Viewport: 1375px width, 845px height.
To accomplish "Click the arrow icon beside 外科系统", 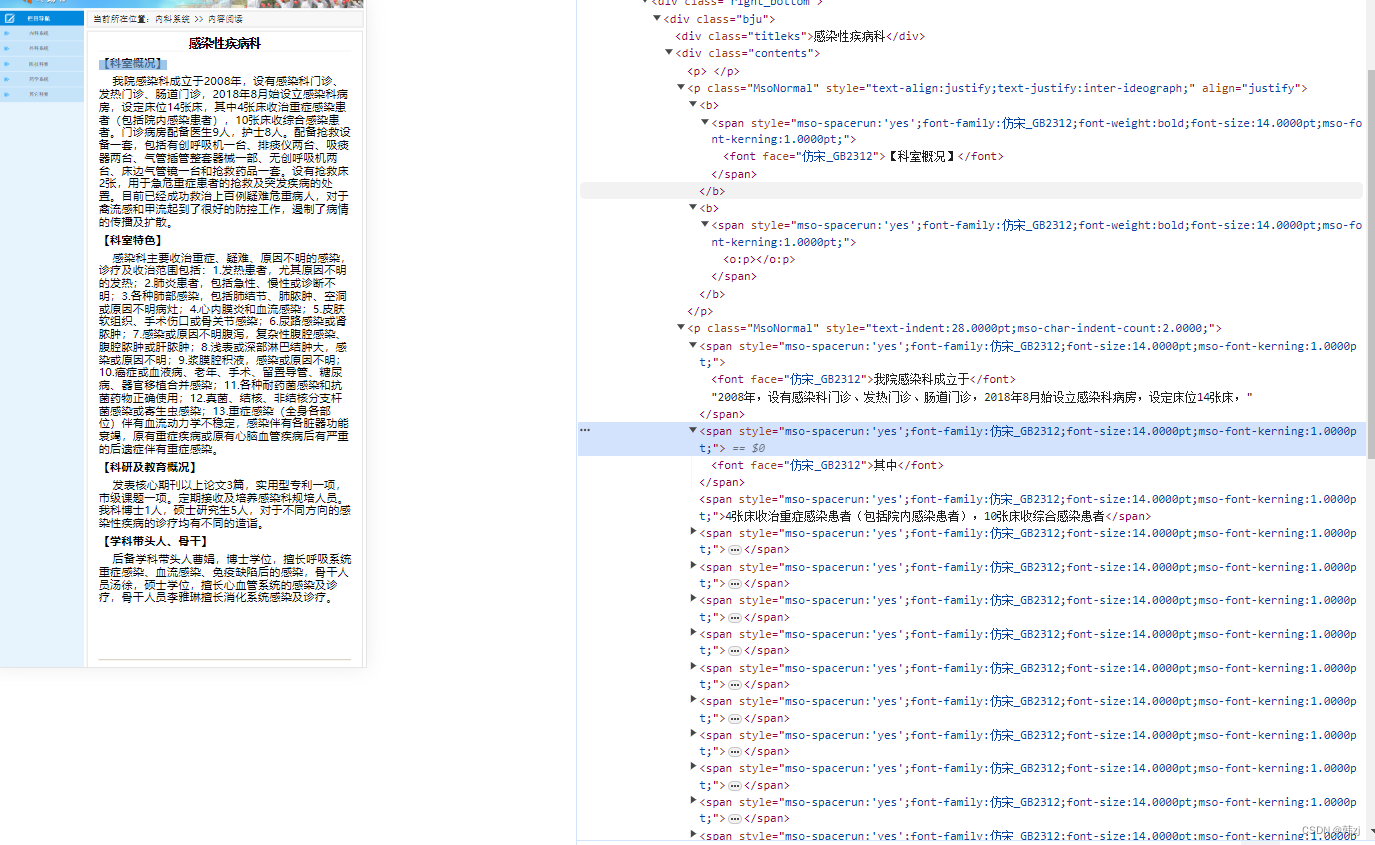I will pos(6,48).
